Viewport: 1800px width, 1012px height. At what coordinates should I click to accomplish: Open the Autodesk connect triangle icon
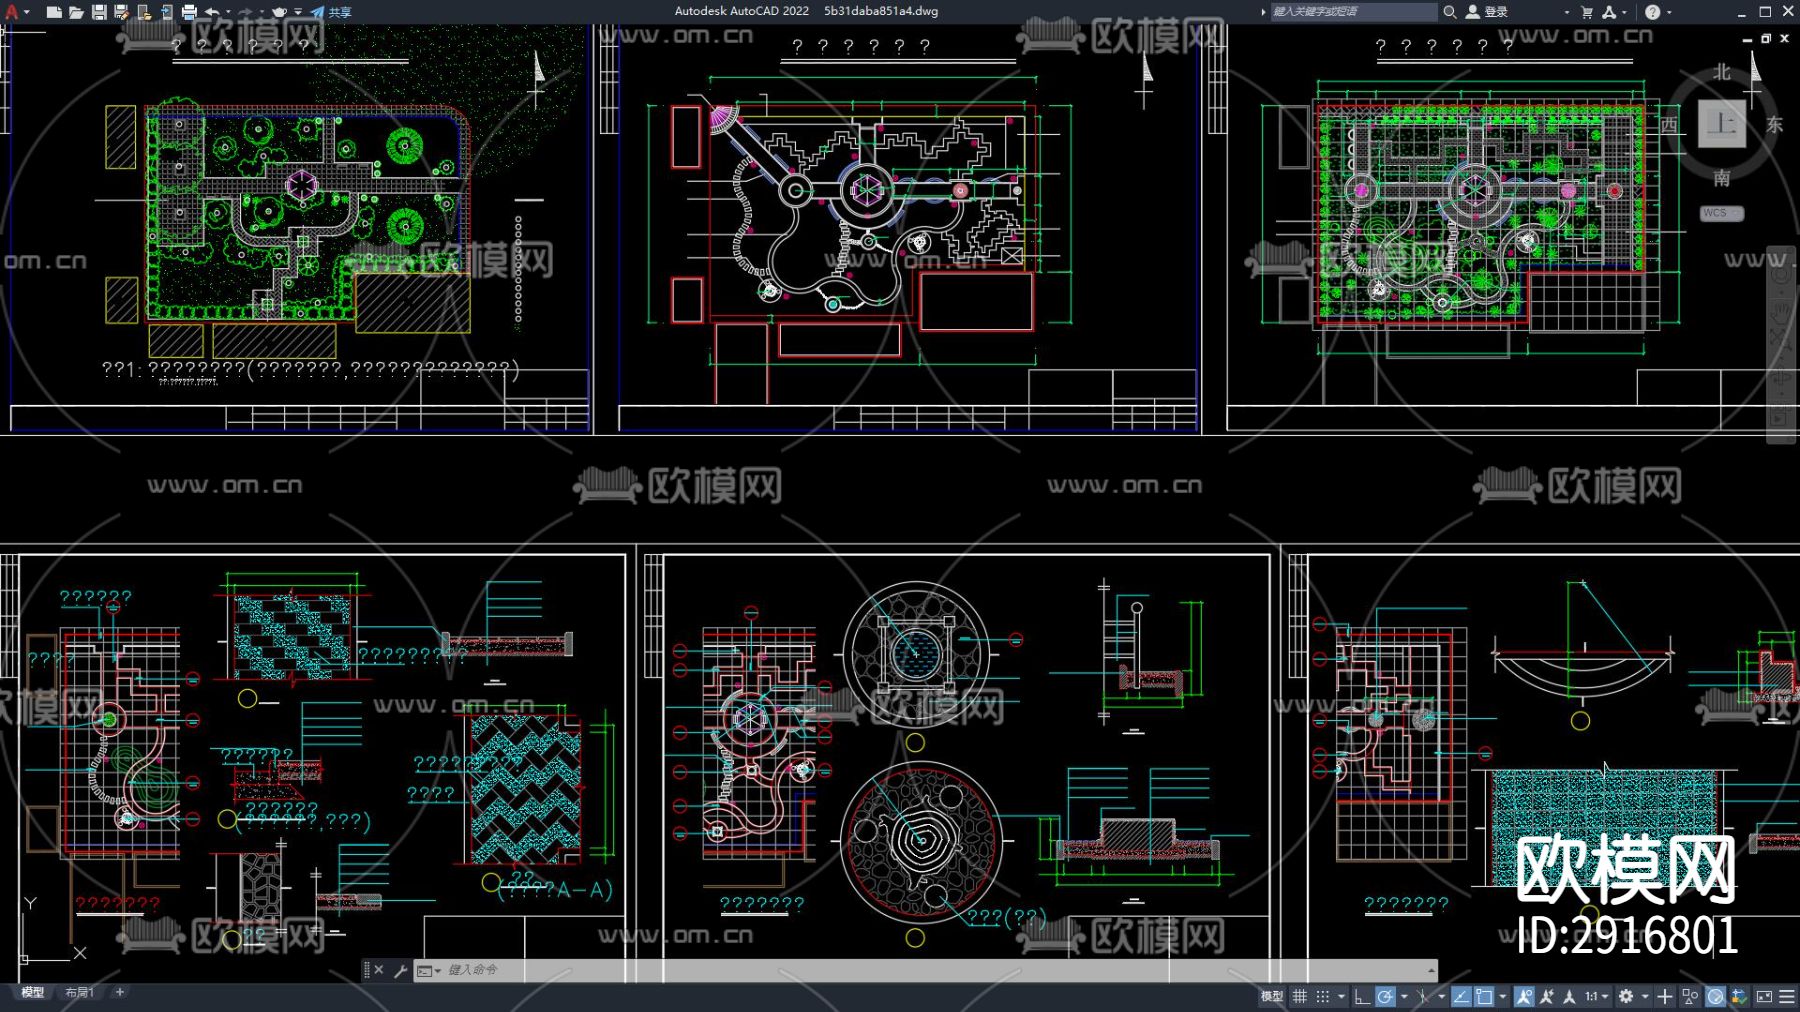pyautogui.click(x=1609, y=12)
